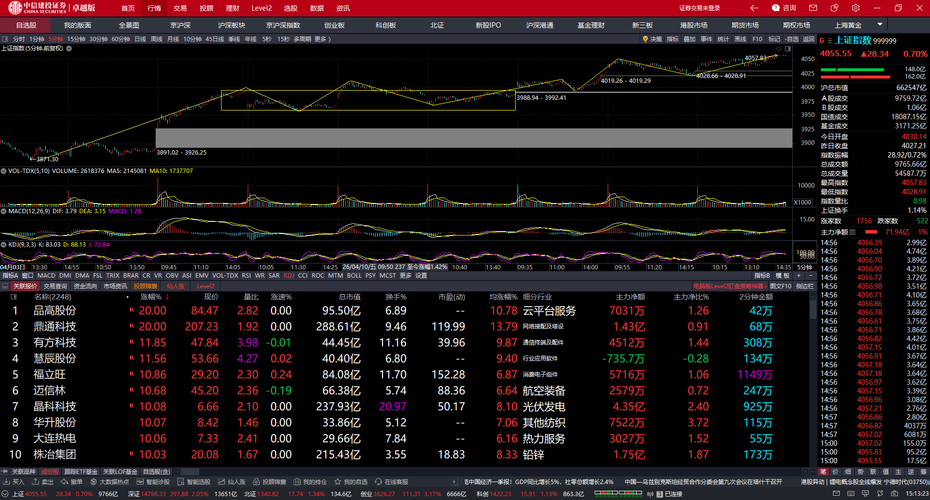The width and height of the screenshot is (930, 500).
Task: Click the info icon next to 上证指数 chart title
Action: [x=69, y=49]
